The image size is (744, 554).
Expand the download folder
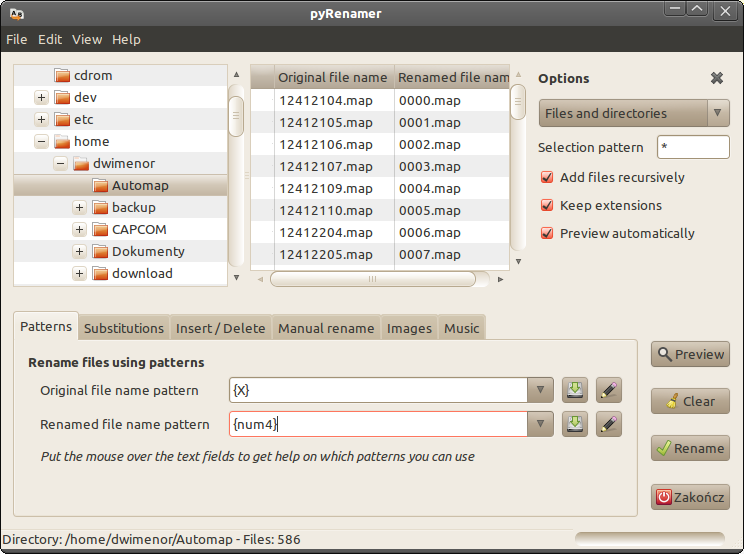(x=79, y=273)
